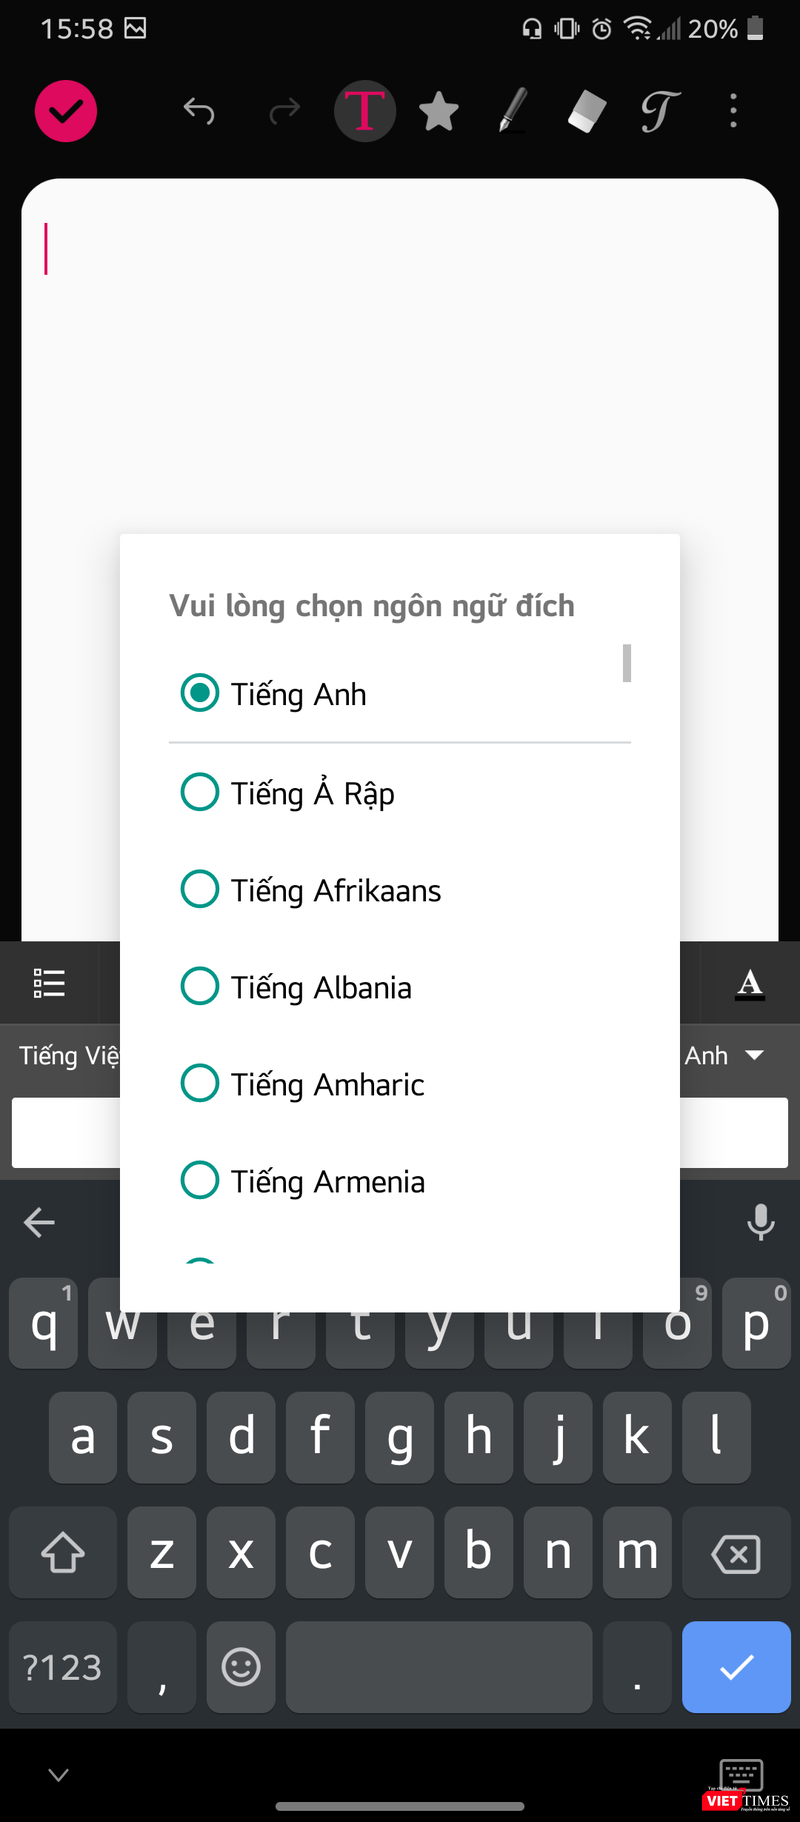This screenshot has width=800, height=1822.
Task: Click the language dialog scrollbar
Action: [x=626, y=663]
